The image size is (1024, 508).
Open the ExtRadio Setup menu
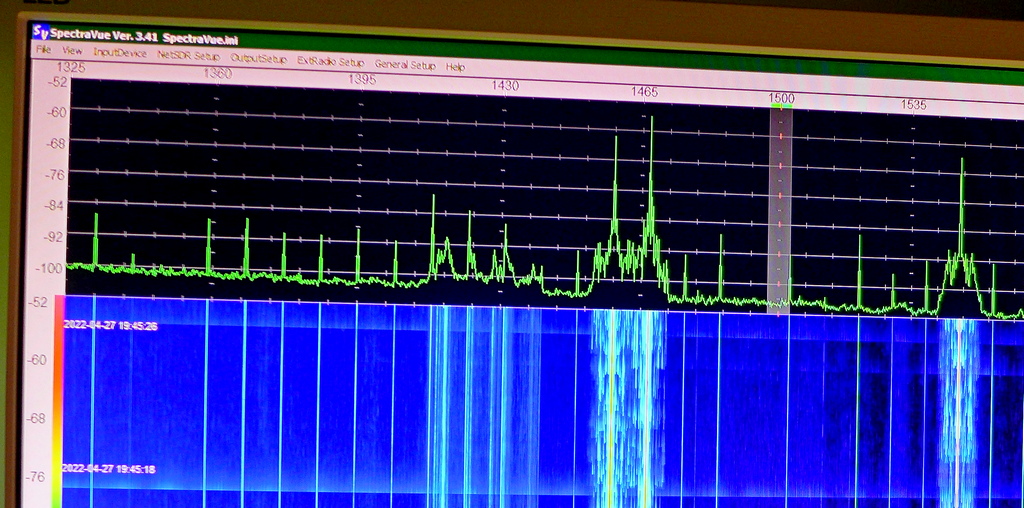tap(330, 61)
